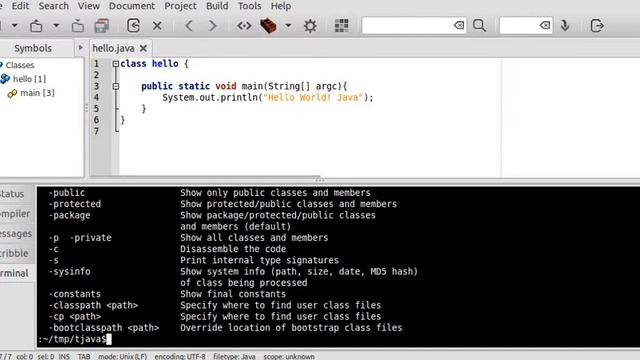Compile the current file
The height and width of the screenshot is (360, 640).
[x=244, y=26]
